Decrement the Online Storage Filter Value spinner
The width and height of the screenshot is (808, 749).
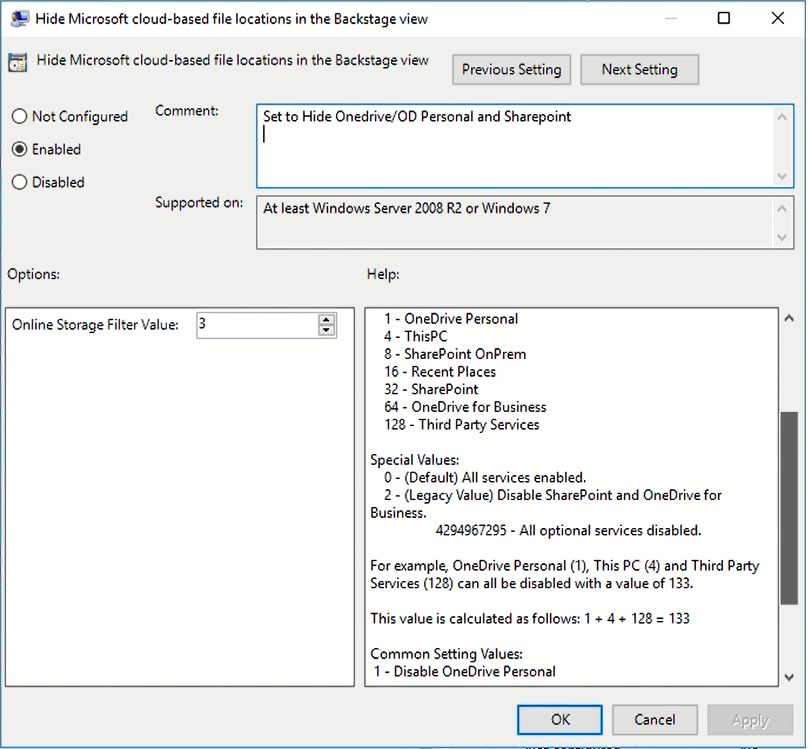(x=326, y=330)
